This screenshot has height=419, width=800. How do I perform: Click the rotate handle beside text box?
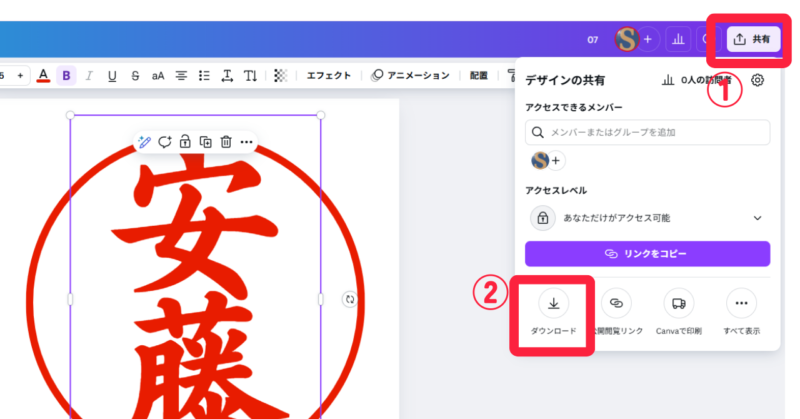(349, 300)
